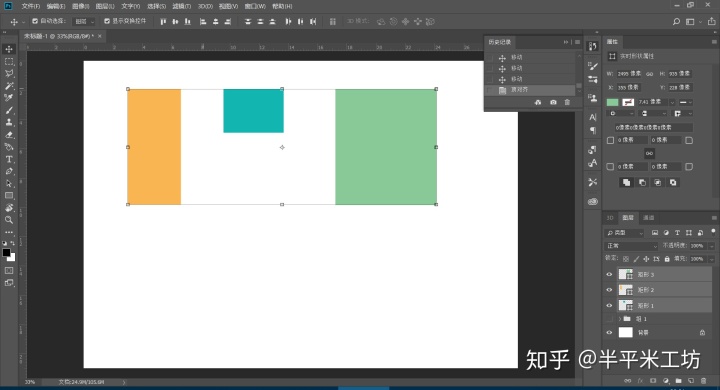This screenshot has width=720, height=390.
Task: Select the Clone Stamp tool
Action: (9, 122)
